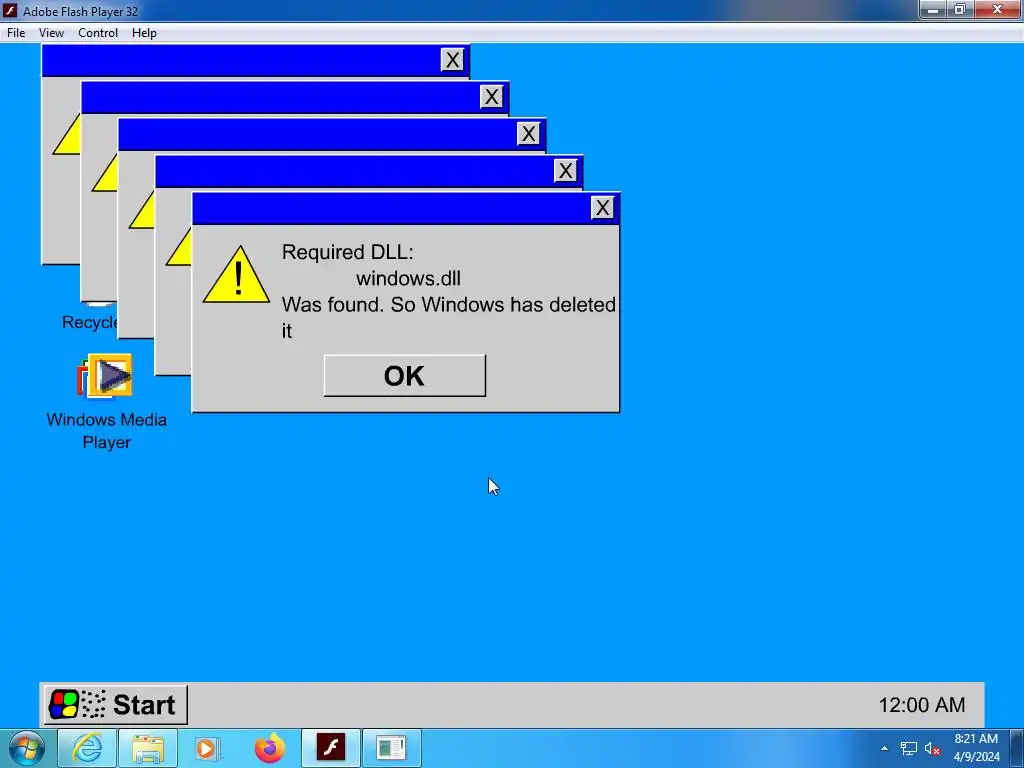Open the File menu
The image size is (1024, 768).
pyautogui.click(x=16, y=33)
